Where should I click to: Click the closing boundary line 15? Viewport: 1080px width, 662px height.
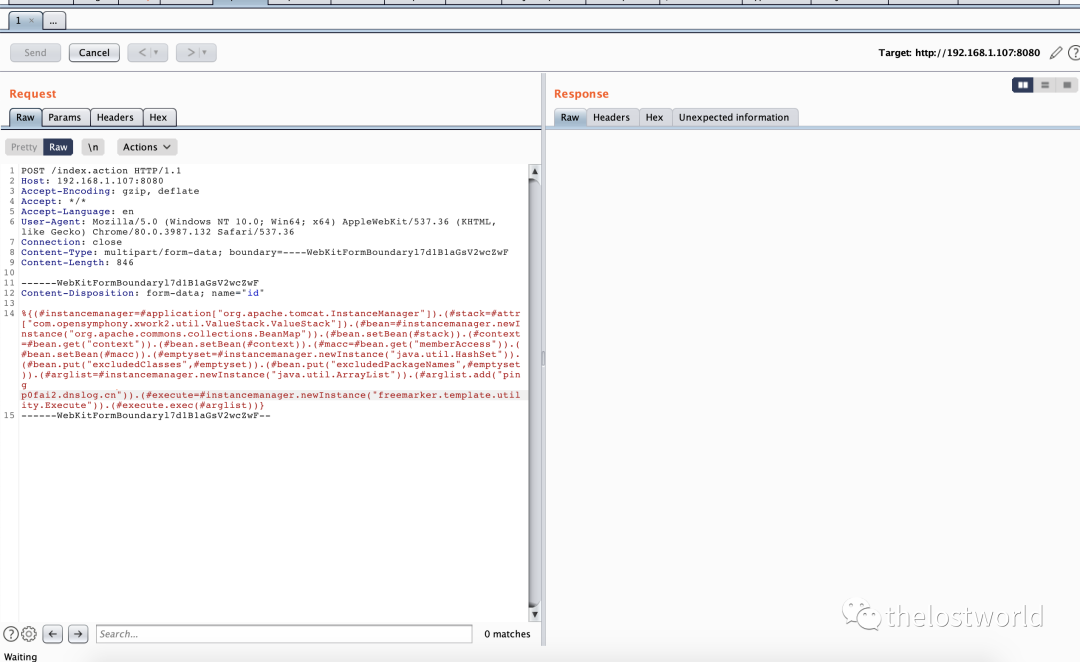pyautogui.click(x=145, y=415)
